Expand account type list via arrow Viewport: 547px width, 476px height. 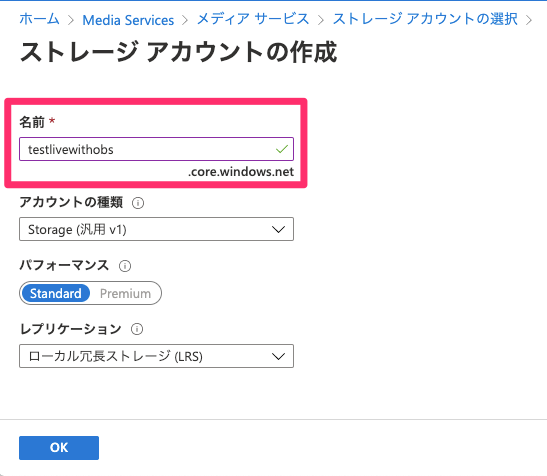[278, 229]
